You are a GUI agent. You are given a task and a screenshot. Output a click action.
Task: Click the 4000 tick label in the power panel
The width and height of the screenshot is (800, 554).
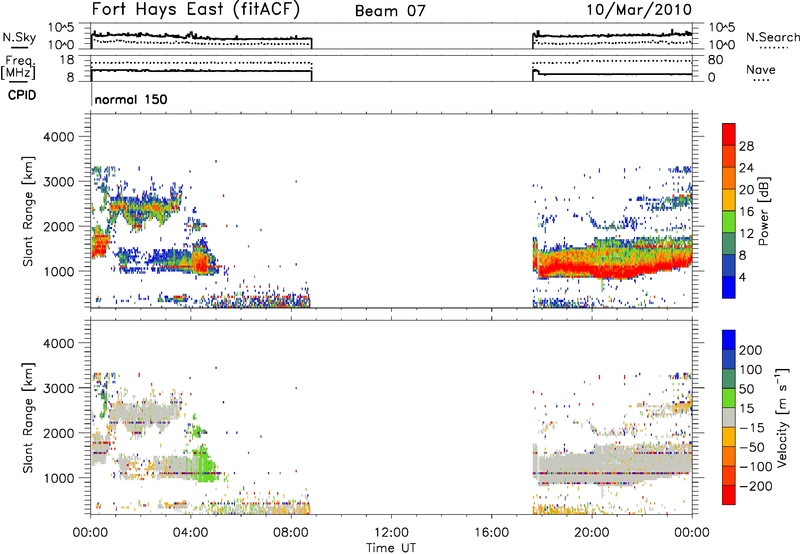pyautogui.click(x=59, y=137)
